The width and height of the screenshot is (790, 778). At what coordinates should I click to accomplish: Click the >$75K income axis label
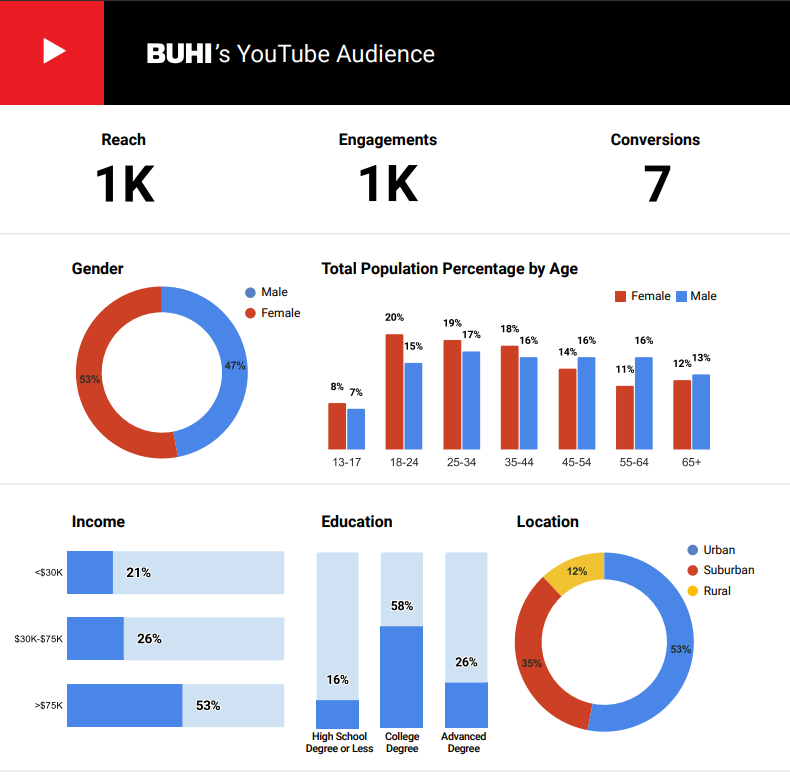(49, 705)
